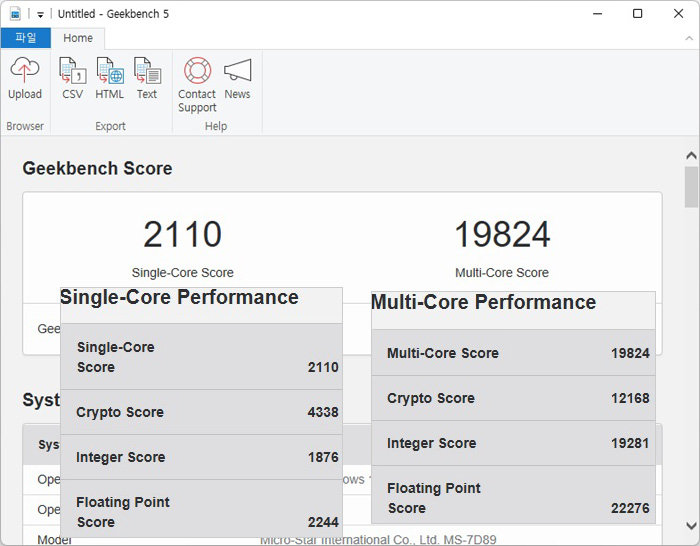Image resolution: width=700 pixels, height=546 pixels.
Task: Click the scrollbar down arrow
Action: (691, 525)
